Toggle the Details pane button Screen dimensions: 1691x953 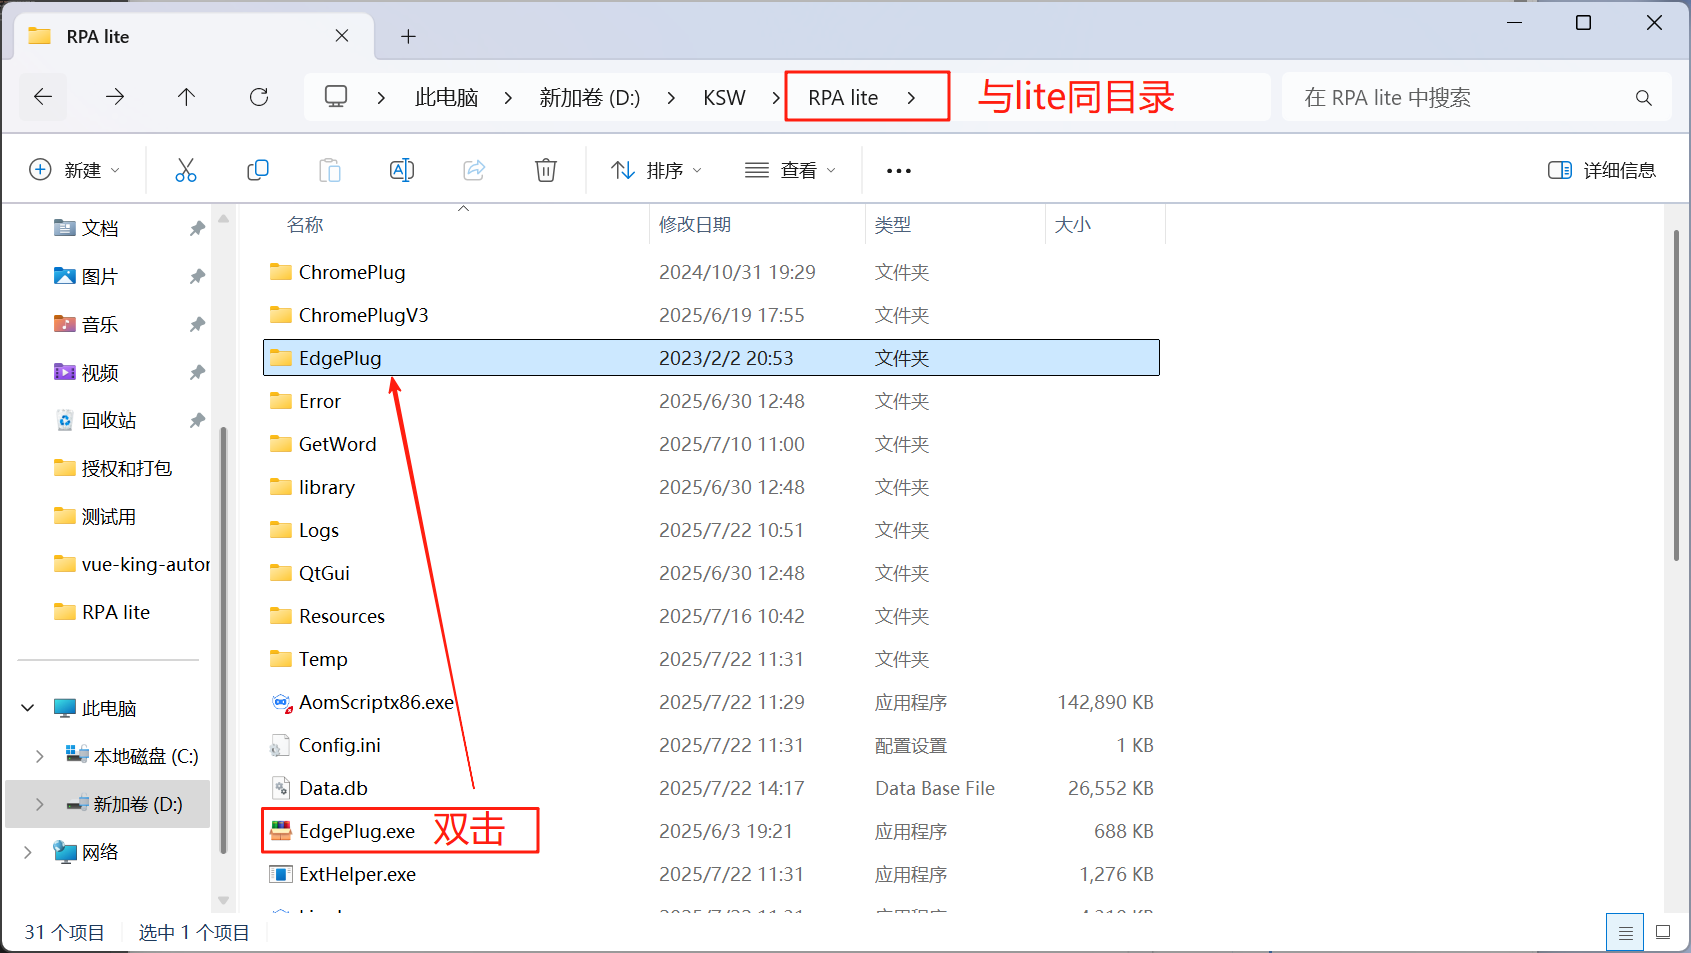point(1601,170)
